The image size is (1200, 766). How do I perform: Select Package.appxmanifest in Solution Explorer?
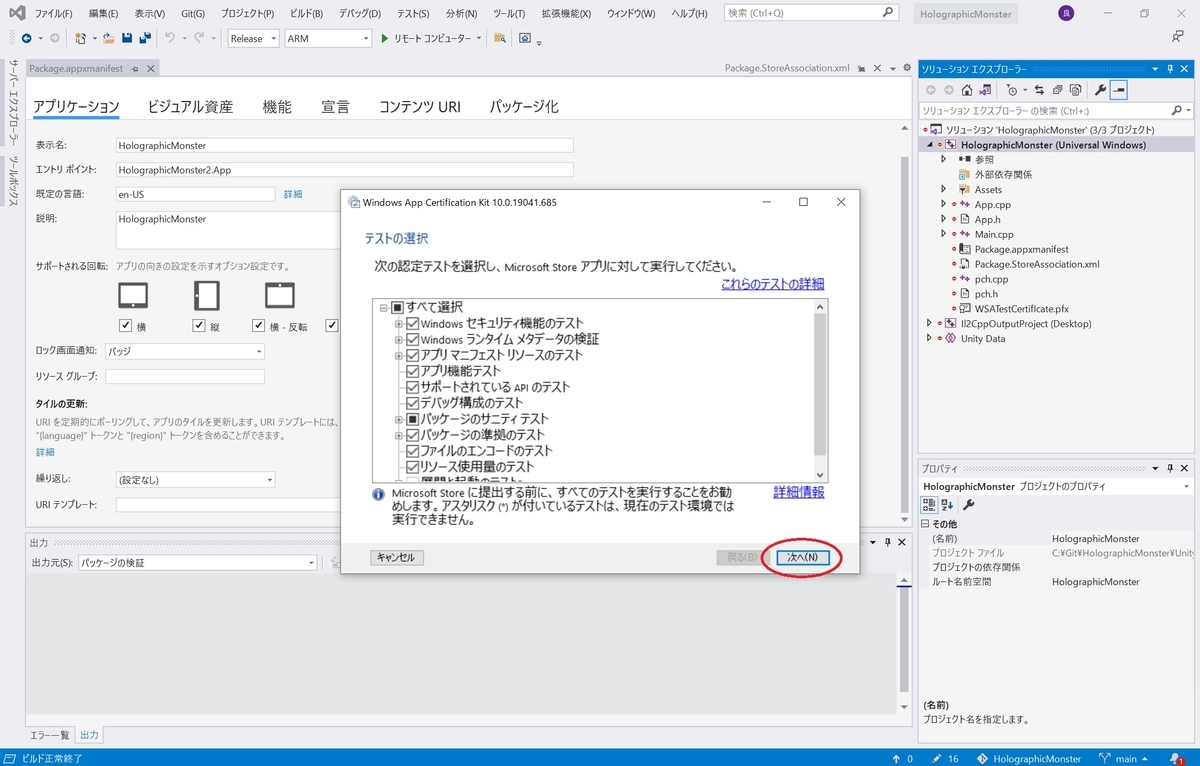pyautogui.click(x=1021, y=249)
